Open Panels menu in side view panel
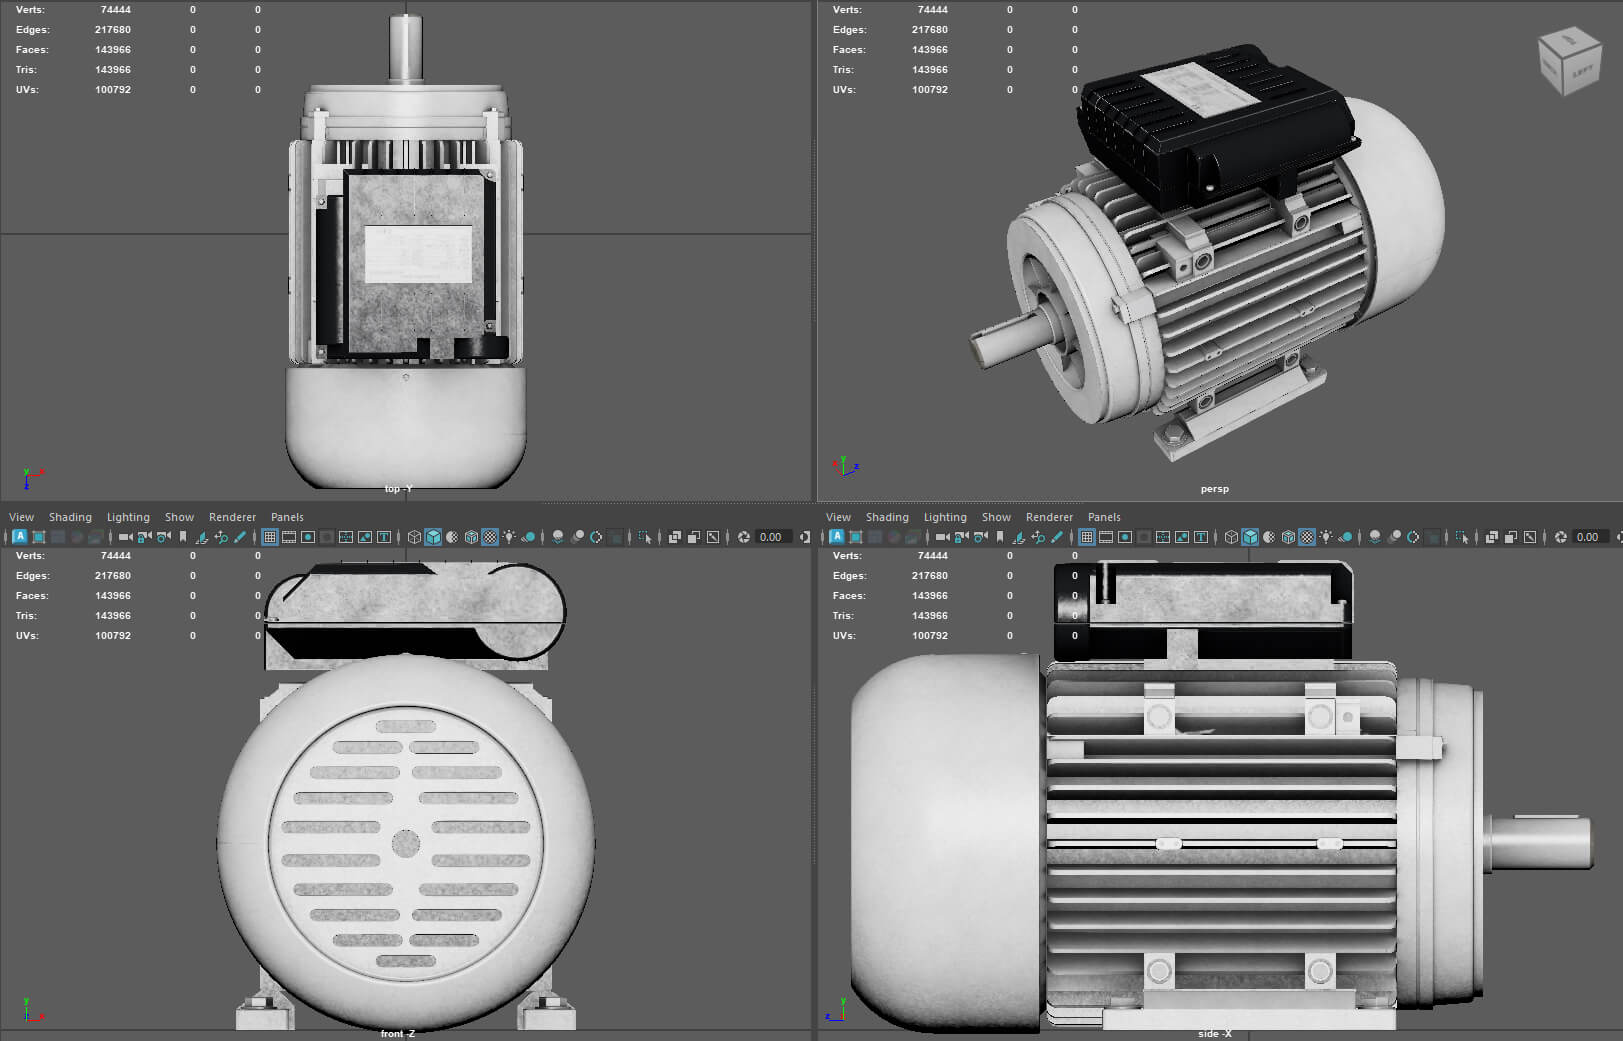The image size is (1623, 1041). (1104, 517)
